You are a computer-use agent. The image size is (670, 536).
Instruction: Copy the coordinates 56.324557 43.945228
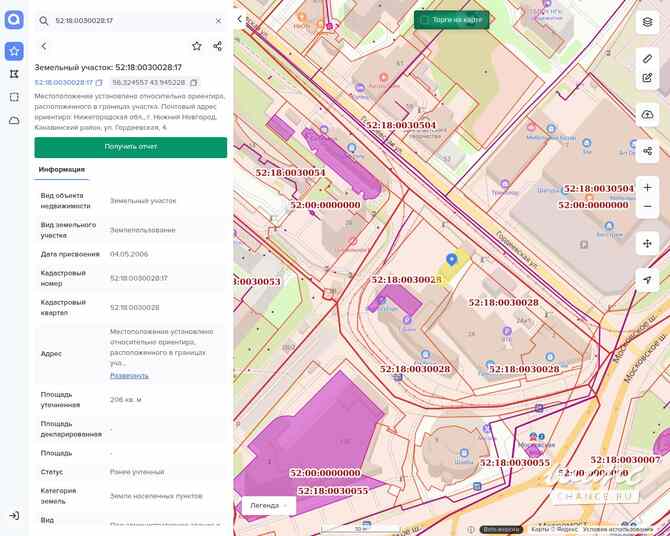pyautogui.click(x=194, y=82)
